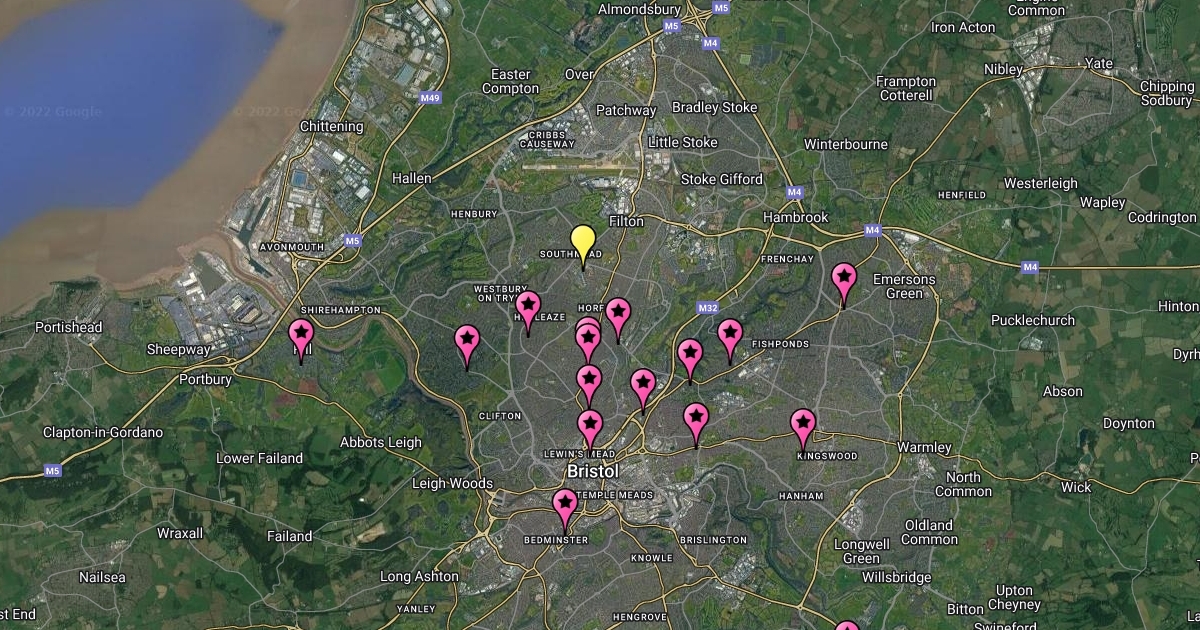Screen dimensions: 1200x630
Task: Click the Winterbourne place label
Action: click(x=846, y=144)
